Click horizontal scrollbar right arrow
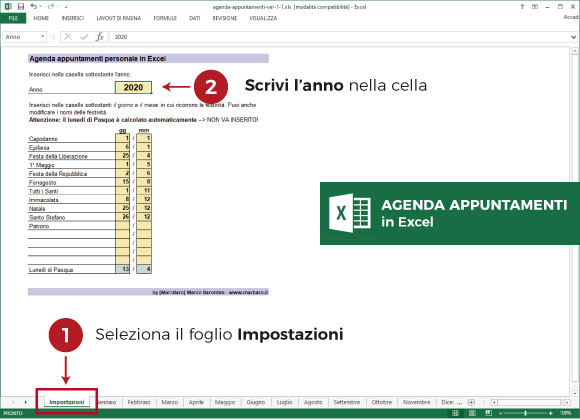Viewport: 580px width, 420px height. [x=567, y=402]
